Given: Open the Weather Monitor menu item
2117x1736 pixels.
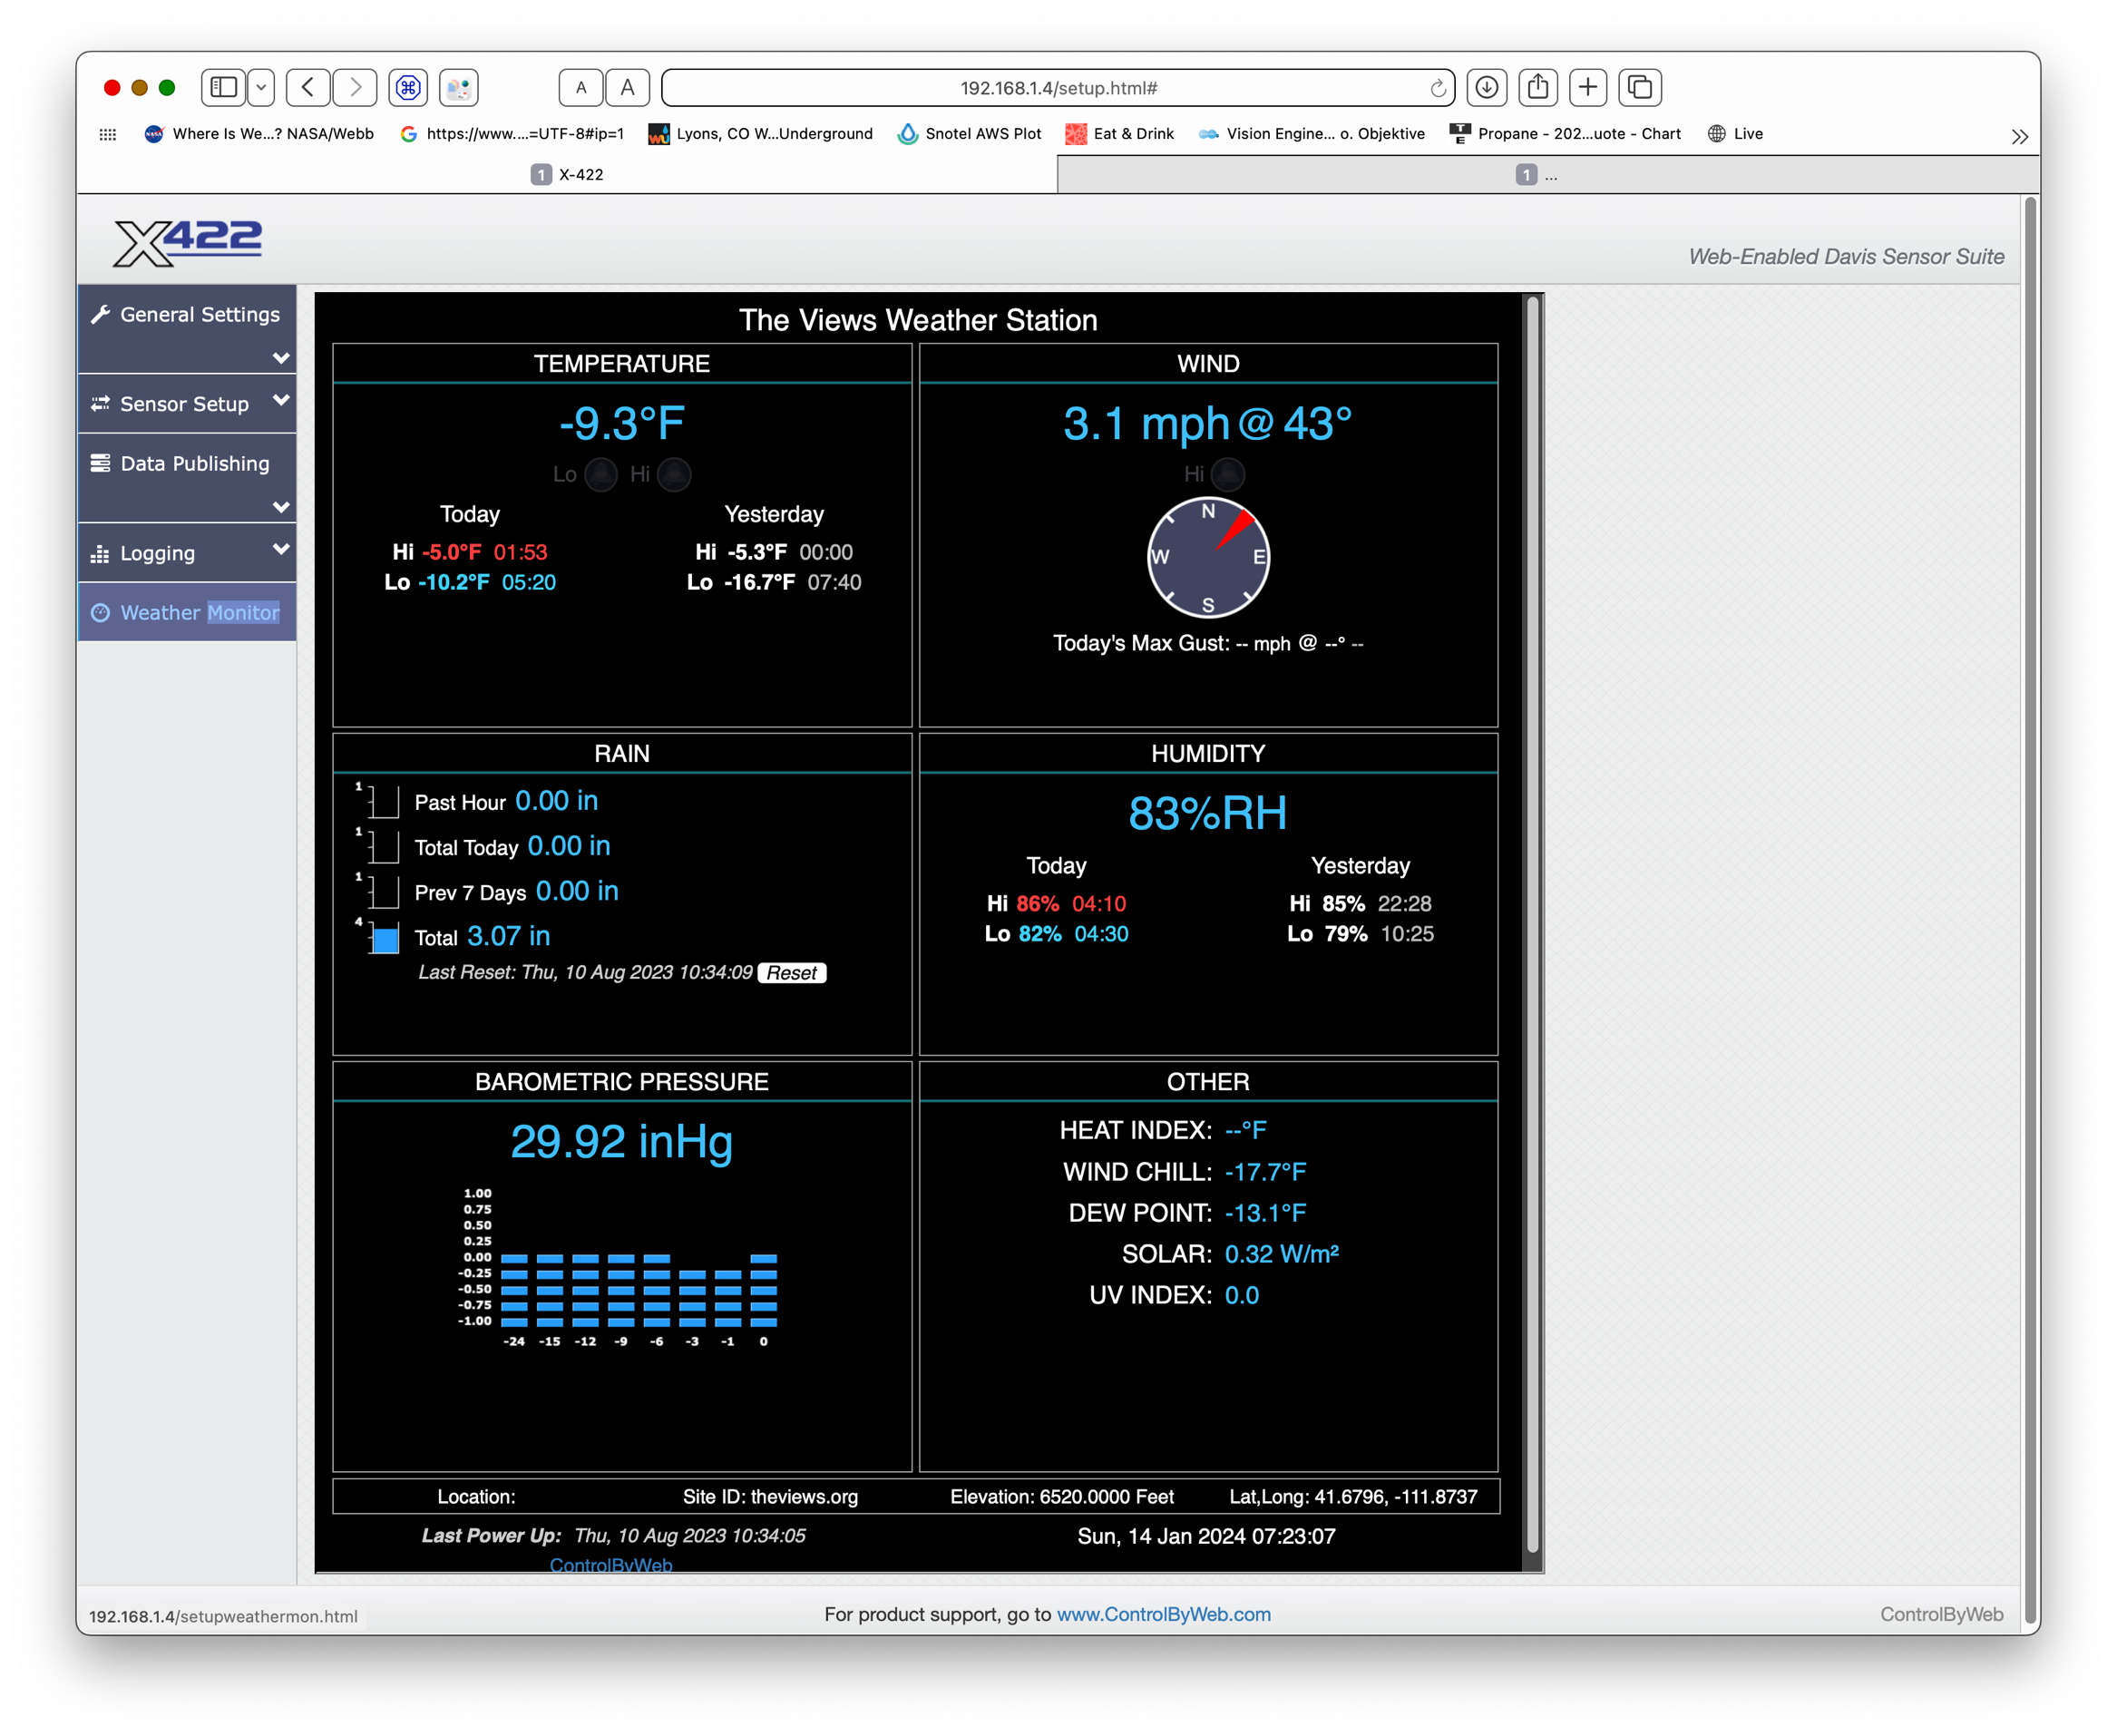Looking at the screenshot, I should [x=199, y=612].
